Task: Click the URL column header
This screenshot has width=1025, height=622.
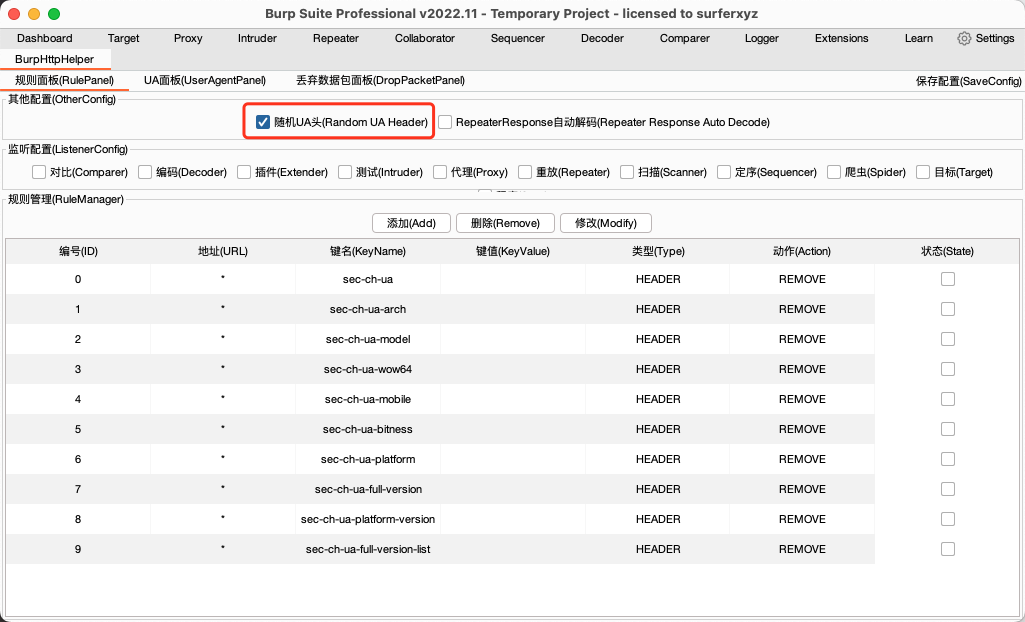Action: [223, 252]
